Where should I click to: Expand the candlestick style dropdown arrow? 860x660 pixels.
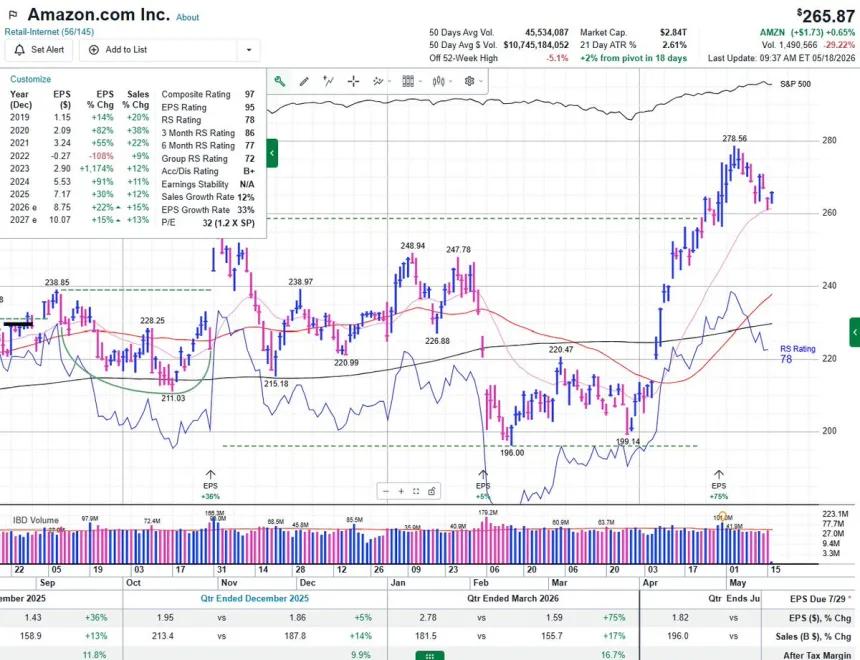(x=451, y=82)
